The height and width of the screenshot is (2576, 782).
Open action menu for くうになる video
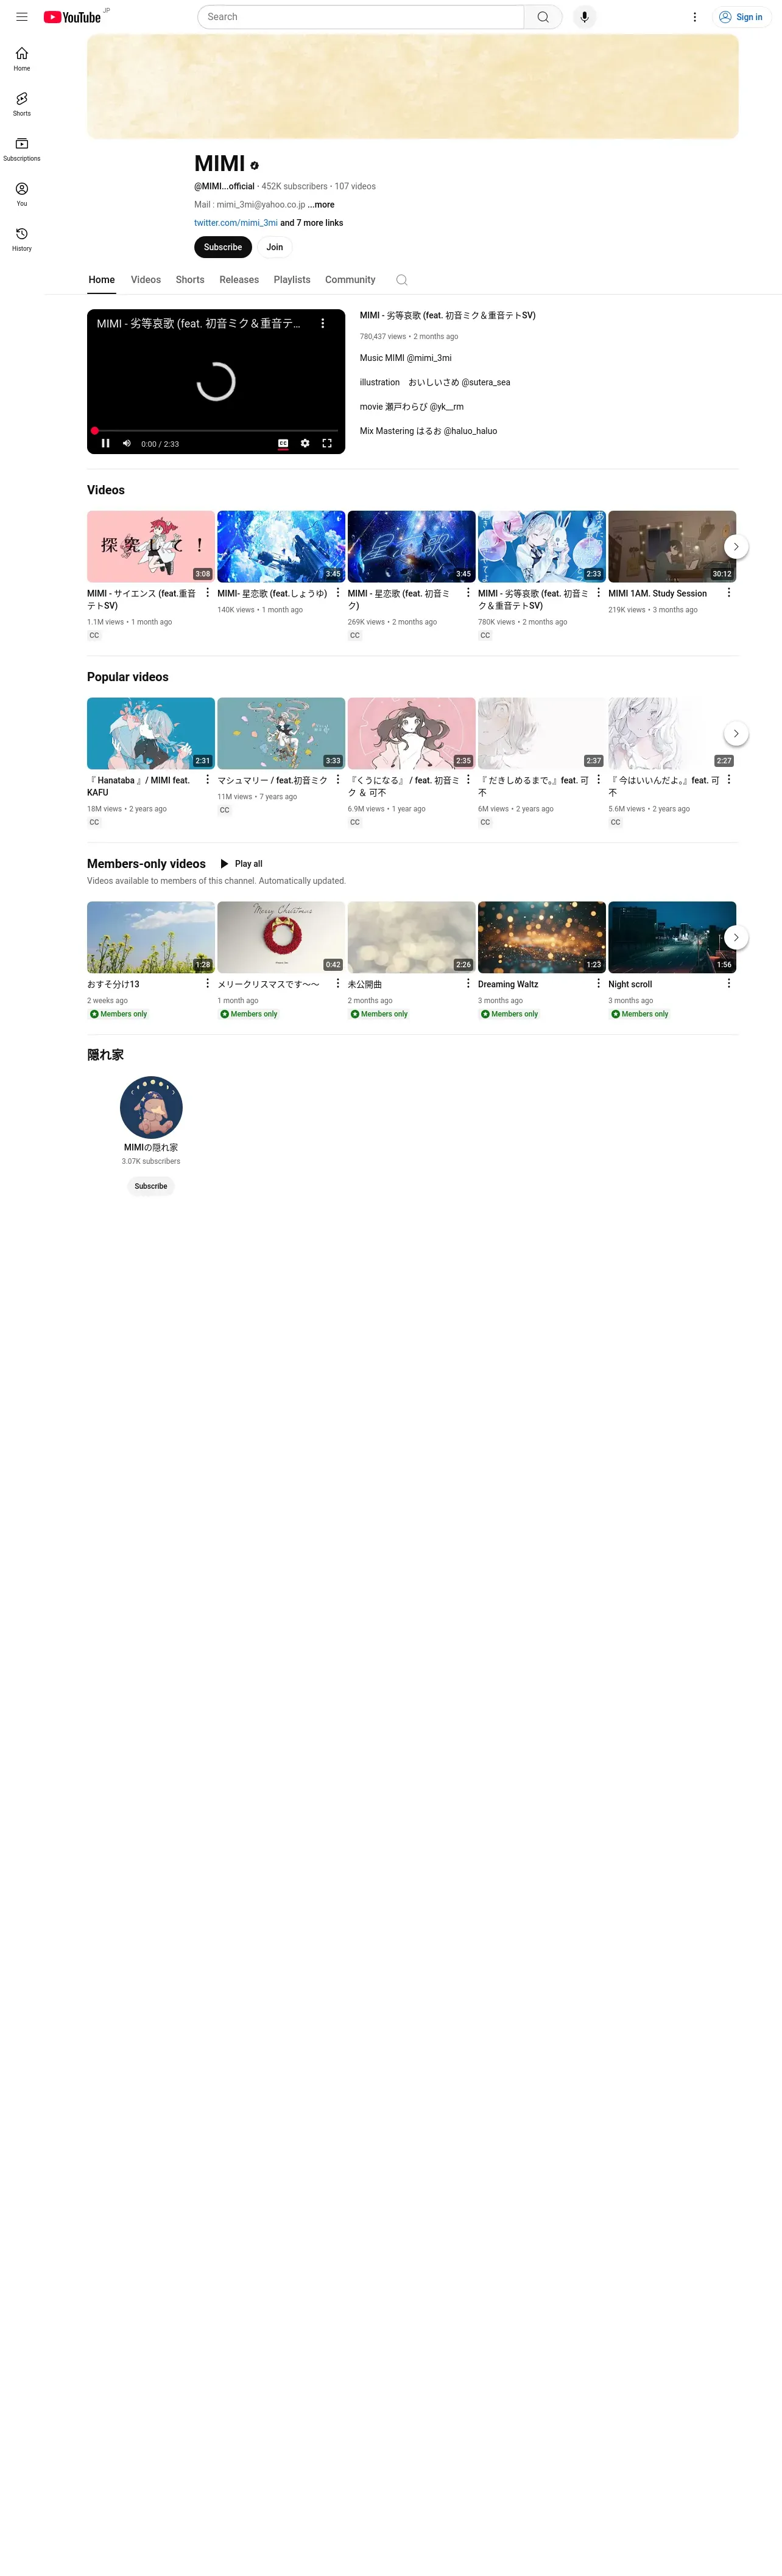click(x=468, y=780)
